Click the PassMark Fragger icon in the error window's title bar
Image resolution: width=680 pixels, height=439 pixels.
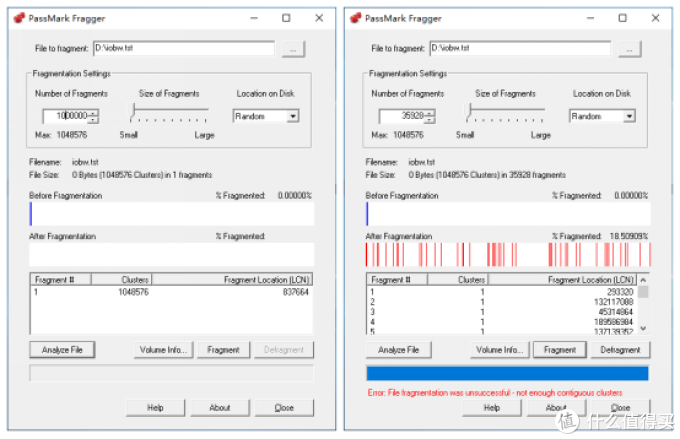[x=356, y=17]
